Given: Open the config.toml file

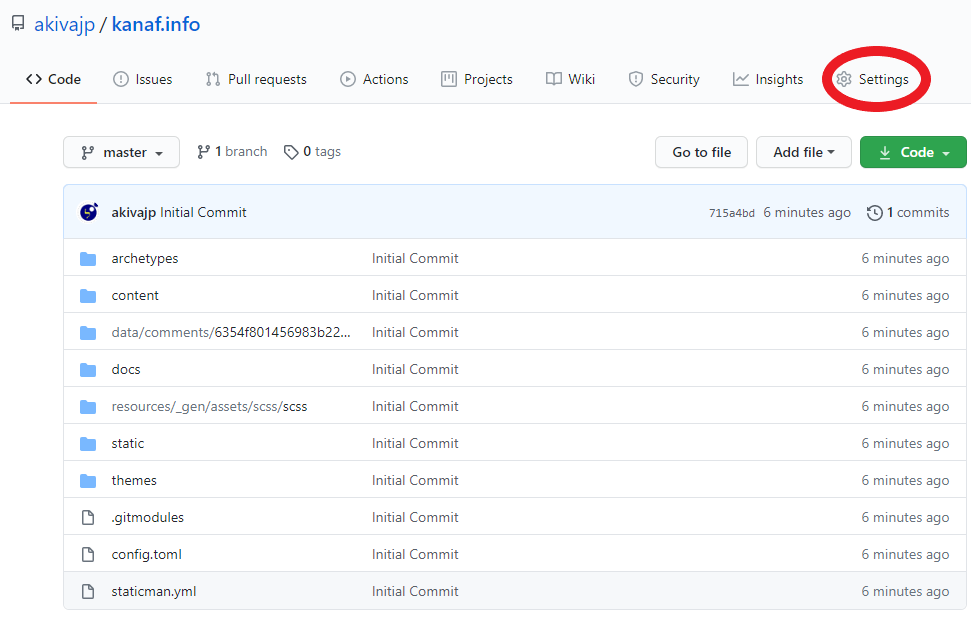Looking at the screenshot, I should [x=146, y=554].
